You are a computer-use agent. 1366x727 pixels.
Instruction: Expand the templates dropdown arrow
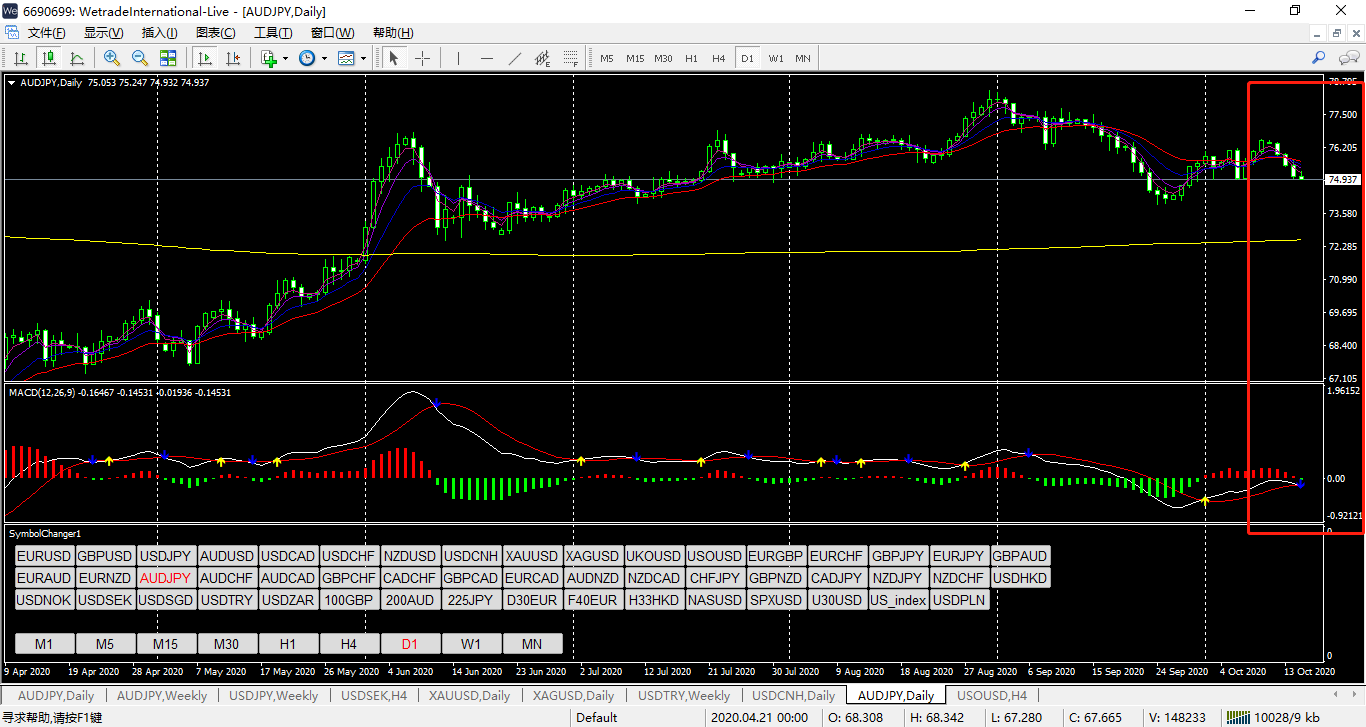tap(363, 58)
